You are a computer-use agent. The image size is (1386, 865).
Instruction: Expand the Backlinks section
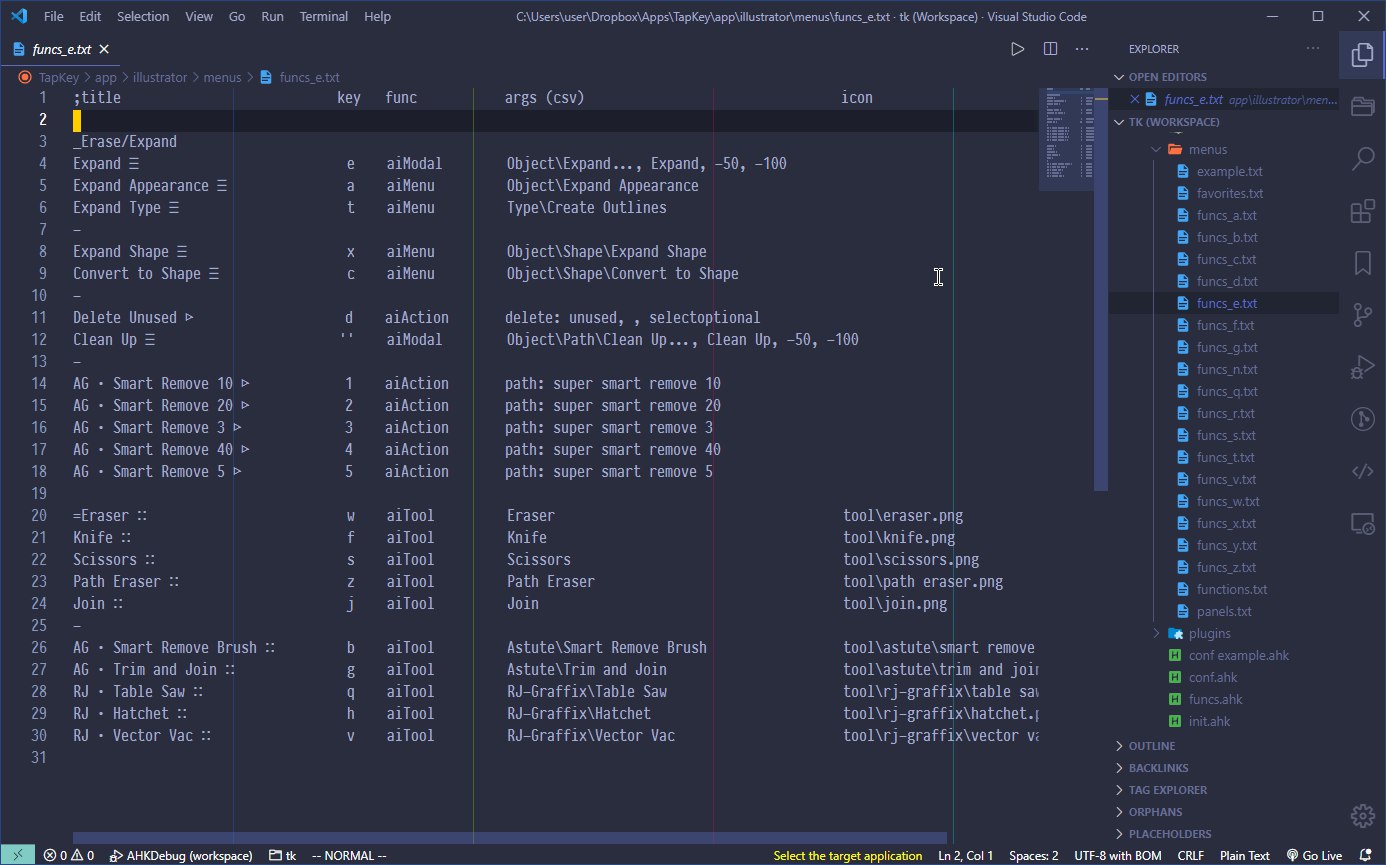1224,768
